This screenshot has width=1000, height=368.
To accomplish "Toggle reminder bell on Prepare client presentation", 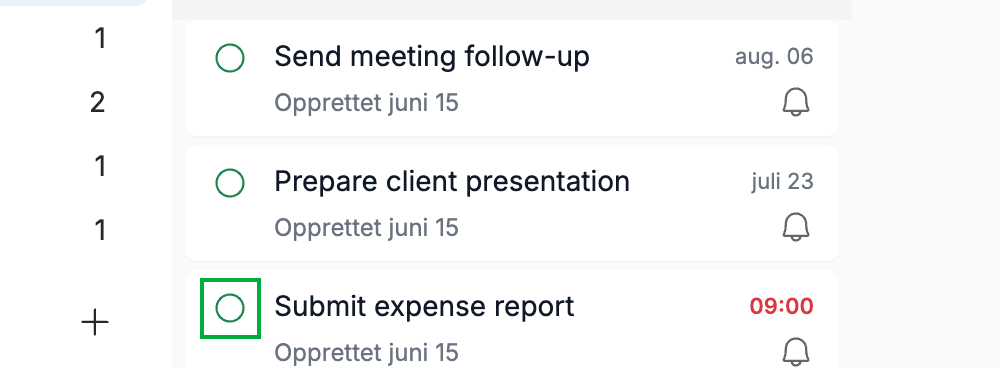I will pyautogui.click(x=796, y=228).
